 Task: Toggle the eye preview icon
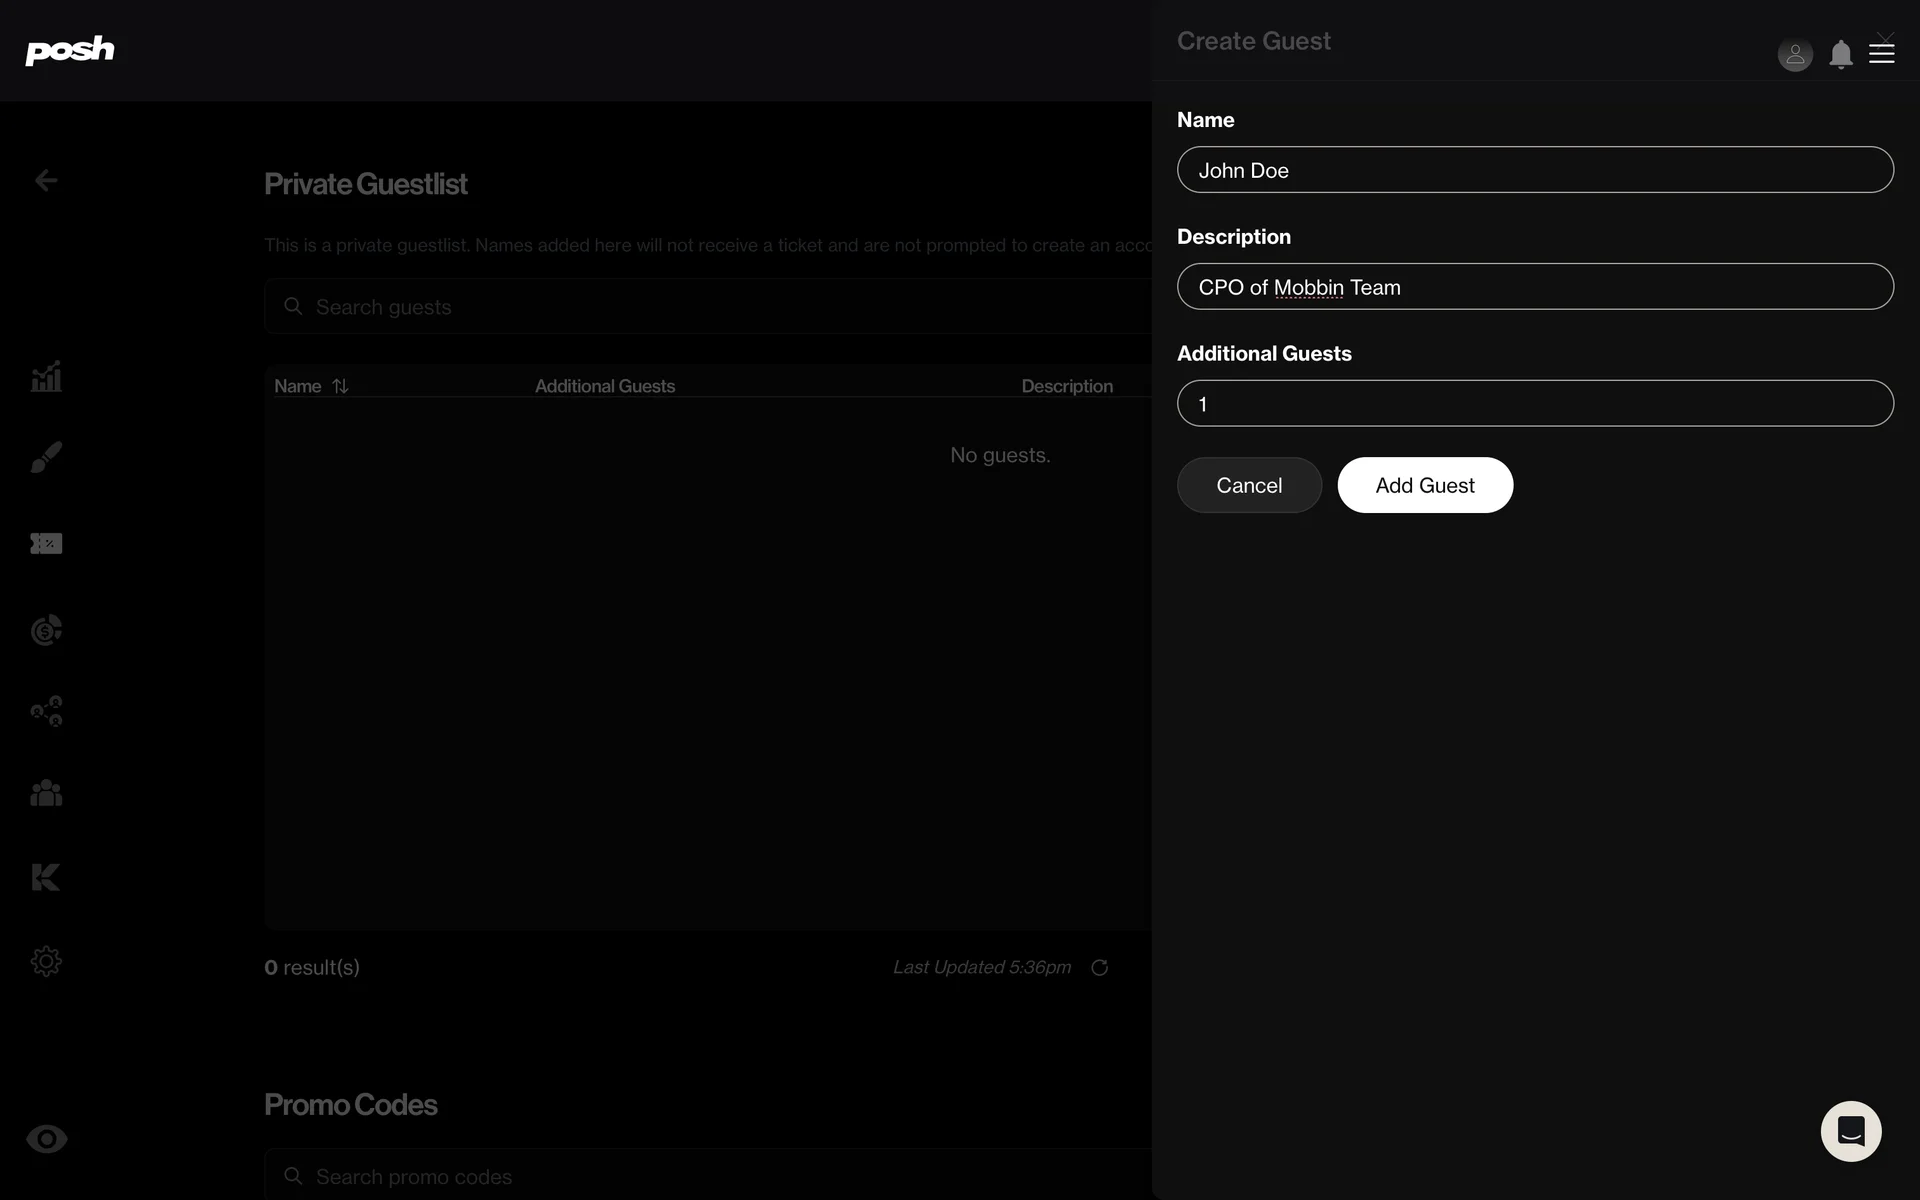pos(46,1139)
